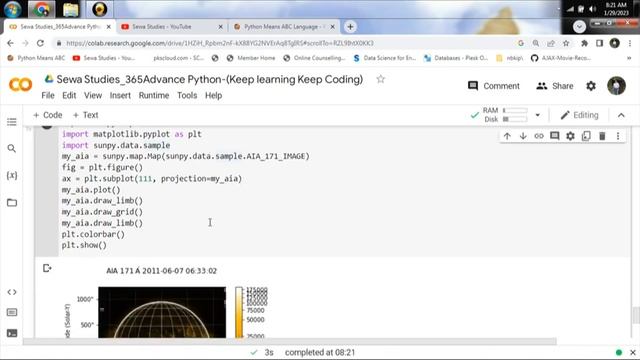
Task: Click the Share button
Action: [554, 86]
